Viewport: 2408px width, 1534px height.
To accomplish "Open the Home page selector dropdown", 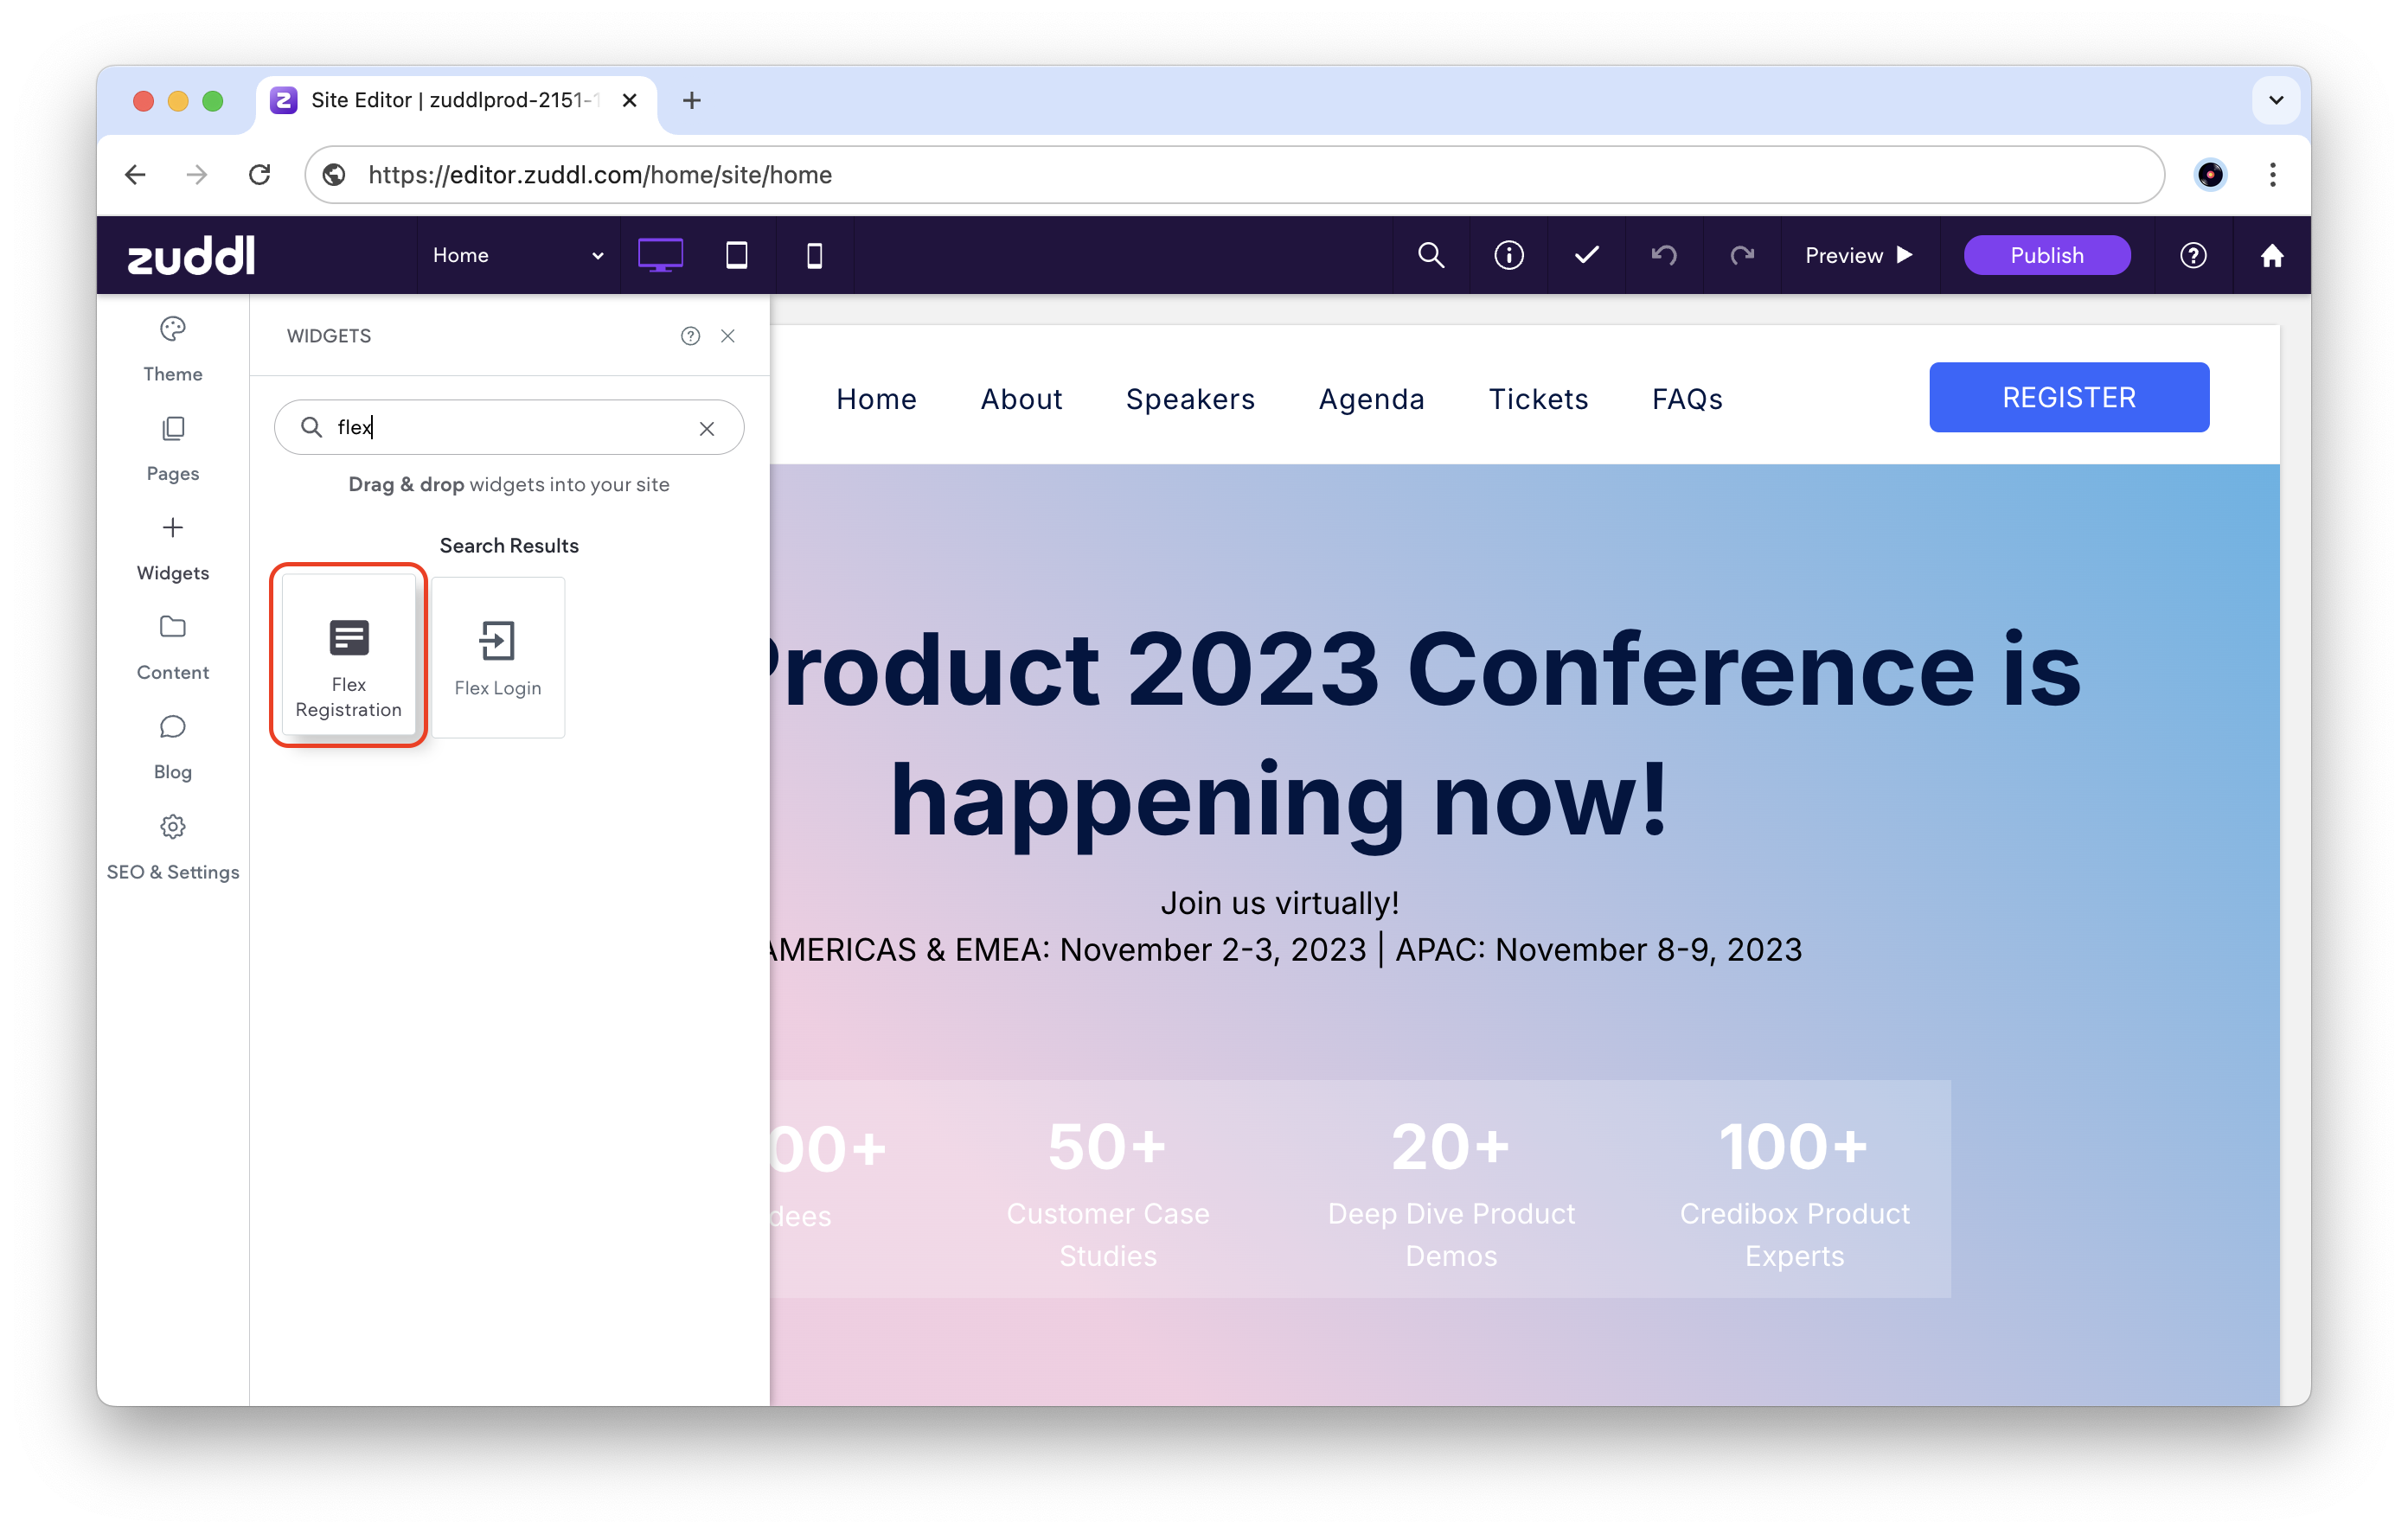I will pyautogui.click(x=517, y=255).
